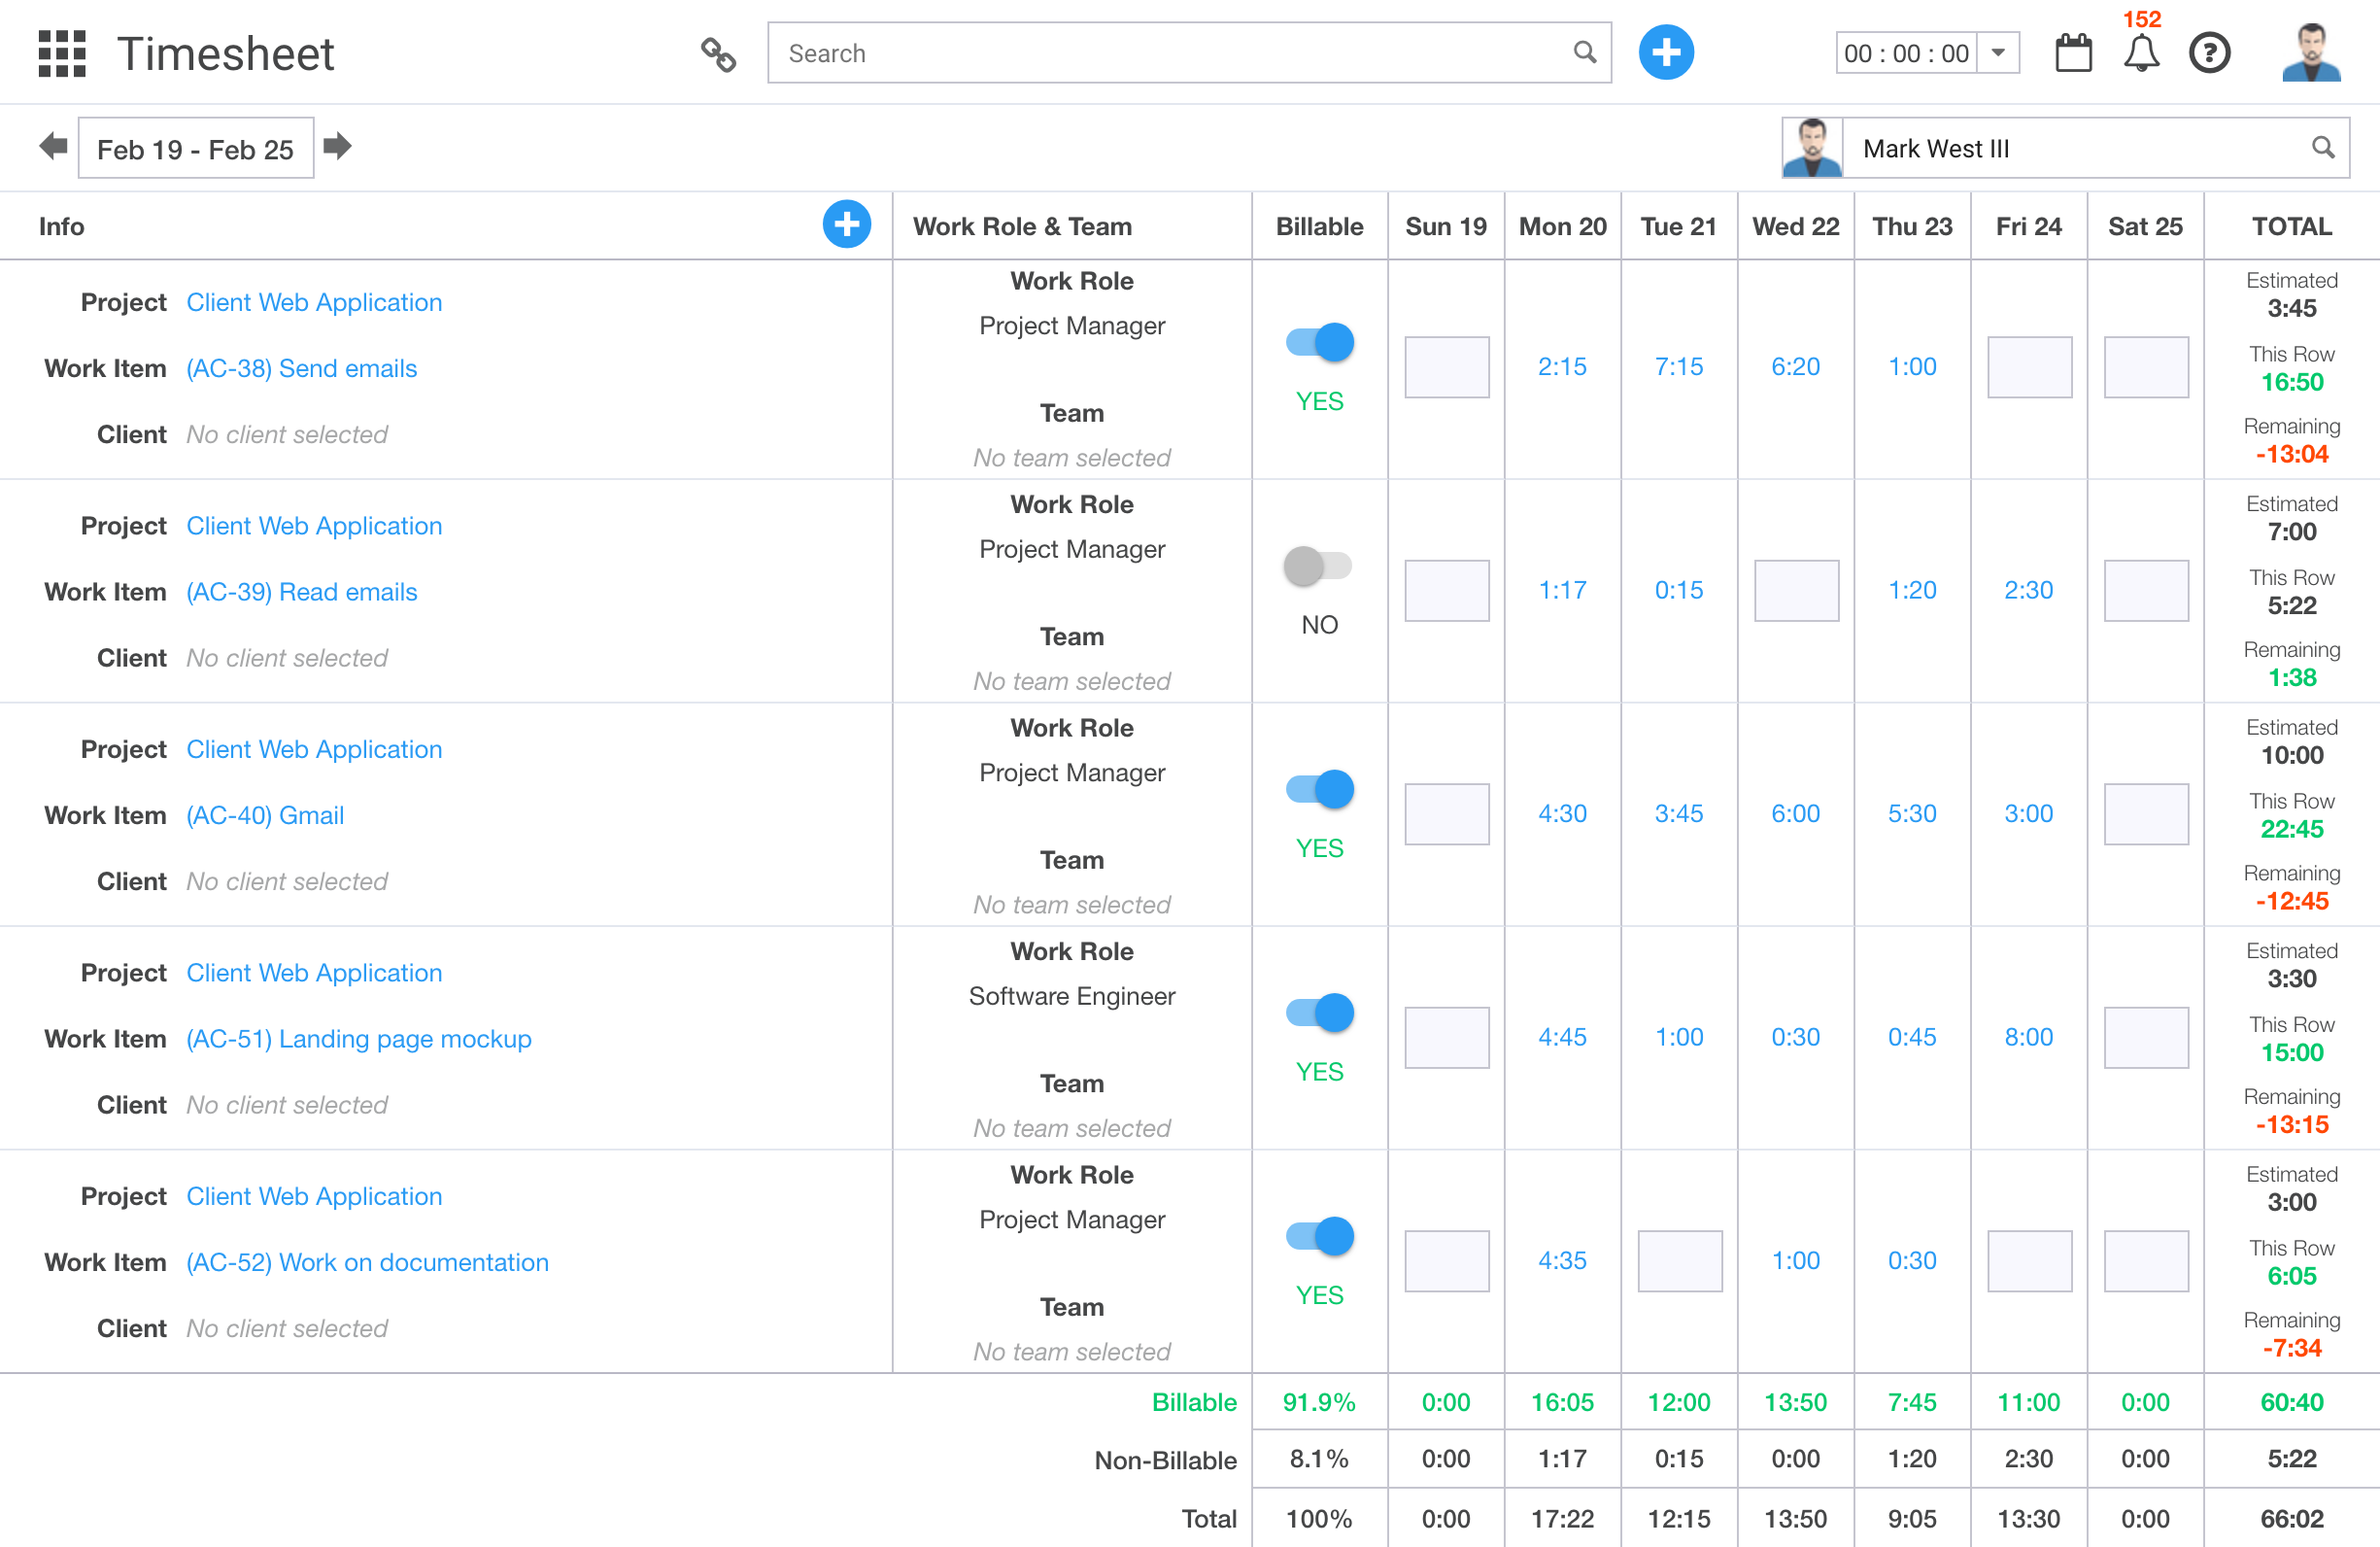The image size is (2380, 1547).
Task: Toggle billable off for Send emails row
Action: [x=1319, y=343]
